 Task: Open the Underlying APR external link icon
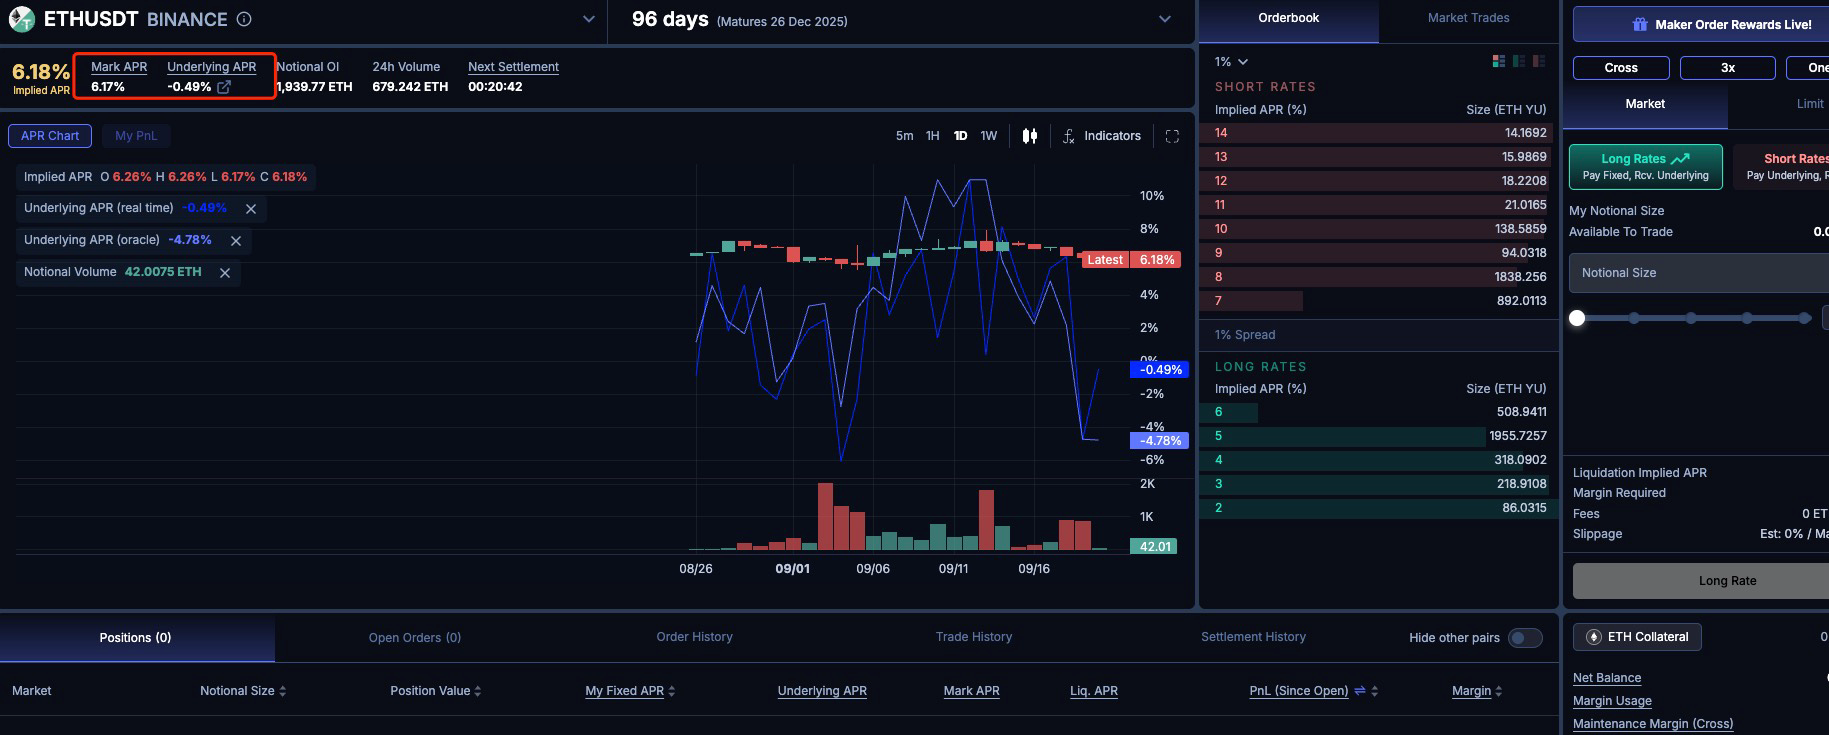[224, 87]
